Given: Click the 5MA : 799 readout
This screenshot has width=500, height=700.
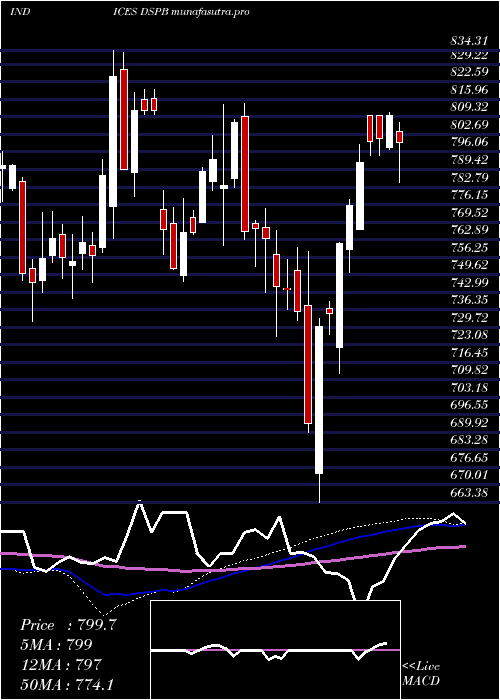Looking at the screenshot, I should 56,645.
